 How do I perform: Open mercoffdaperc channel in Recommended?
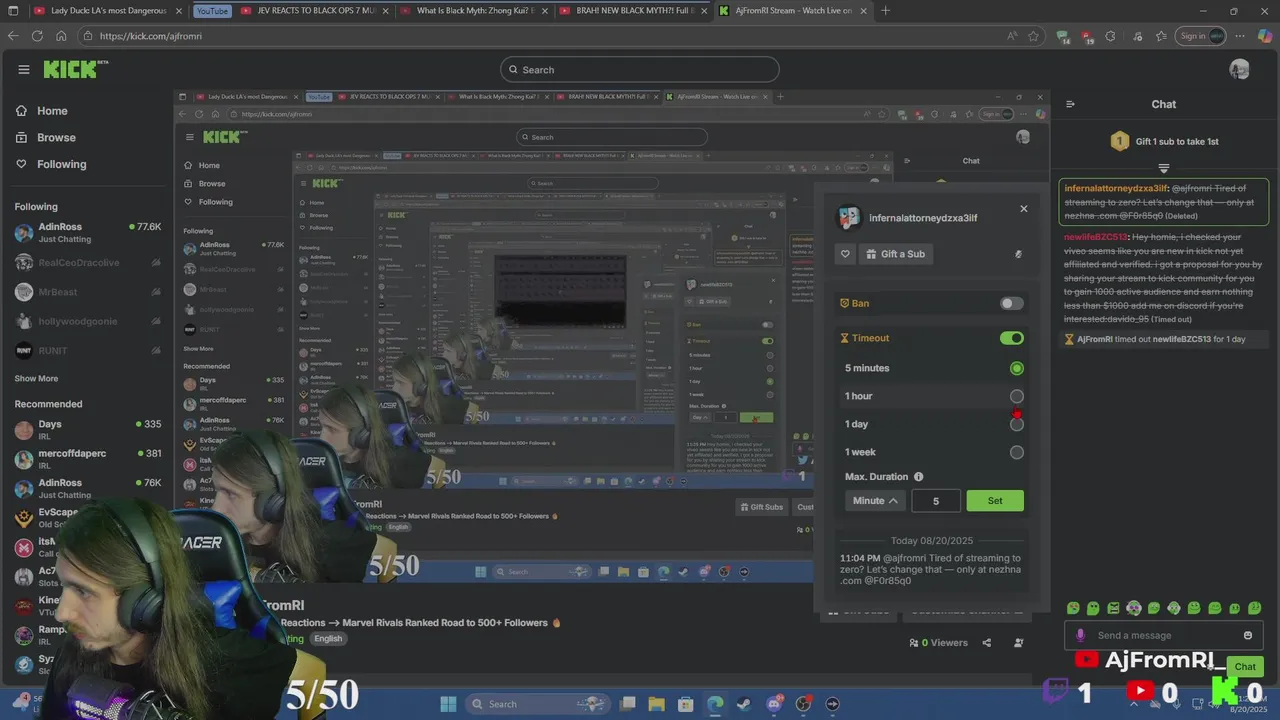pos(87,459)
